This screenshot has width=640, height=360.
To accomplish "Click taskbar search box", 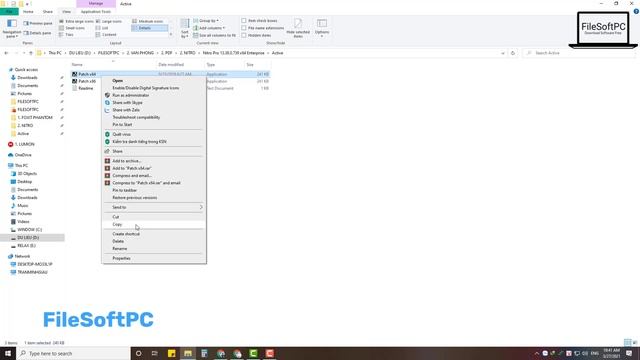I will pyautogui.click(x=73, y=353).
